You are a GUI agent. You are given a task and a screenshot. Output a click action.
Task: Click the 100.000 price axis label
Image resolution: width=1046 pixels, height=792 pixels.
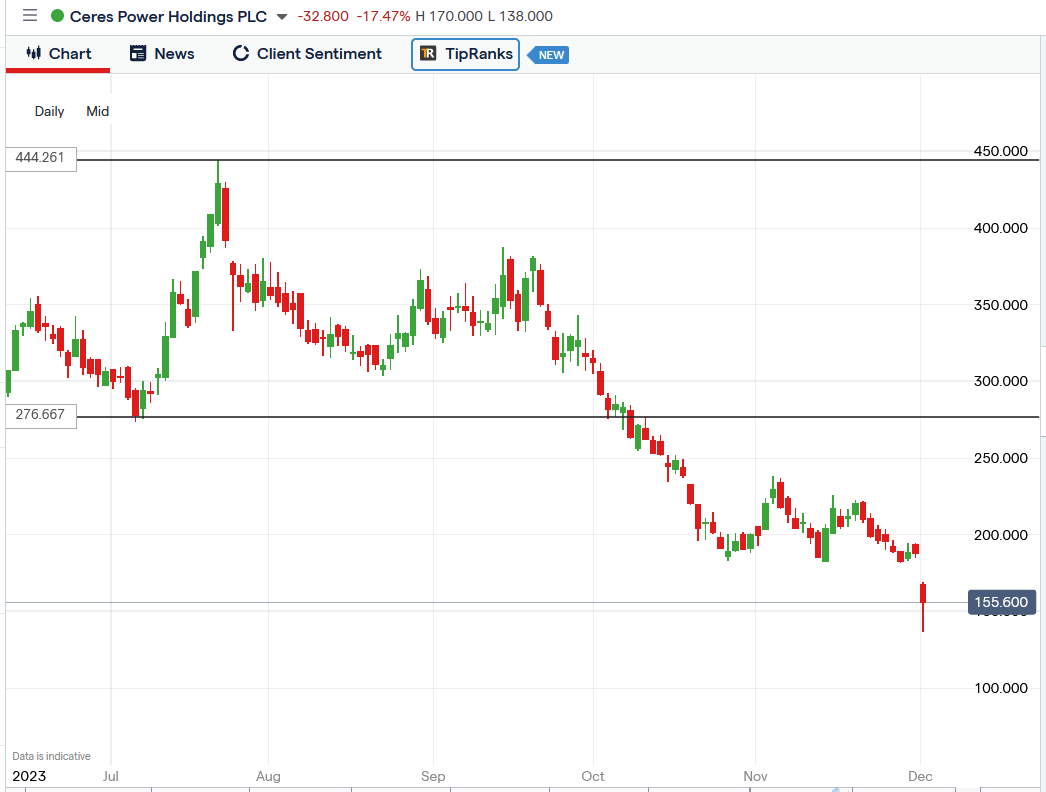click(x=1001, y=688)
